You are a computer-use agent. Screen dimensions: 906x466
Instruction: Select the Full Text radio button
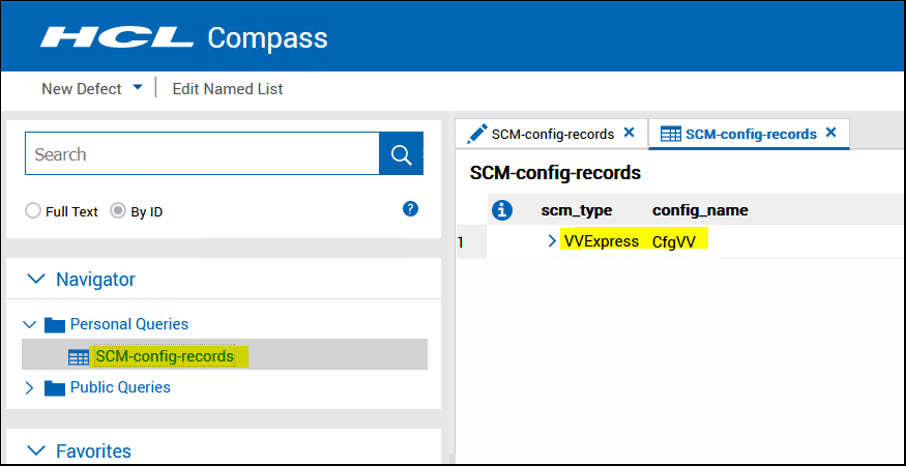pos(32,211)
